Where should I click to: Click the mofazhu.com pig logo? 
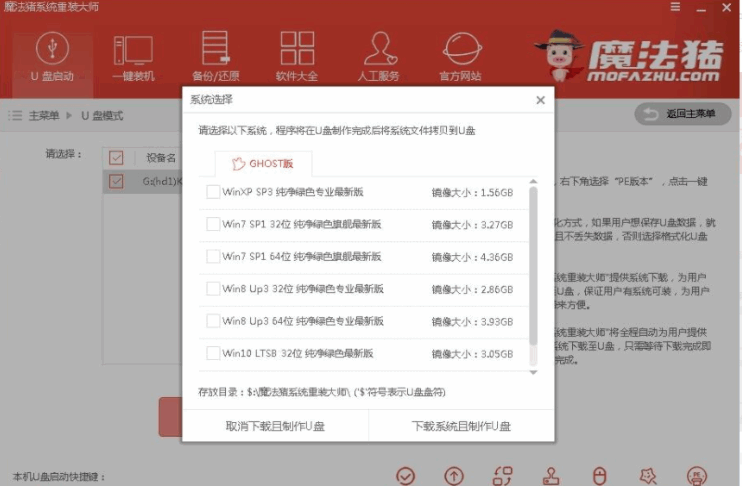(629, 56)
